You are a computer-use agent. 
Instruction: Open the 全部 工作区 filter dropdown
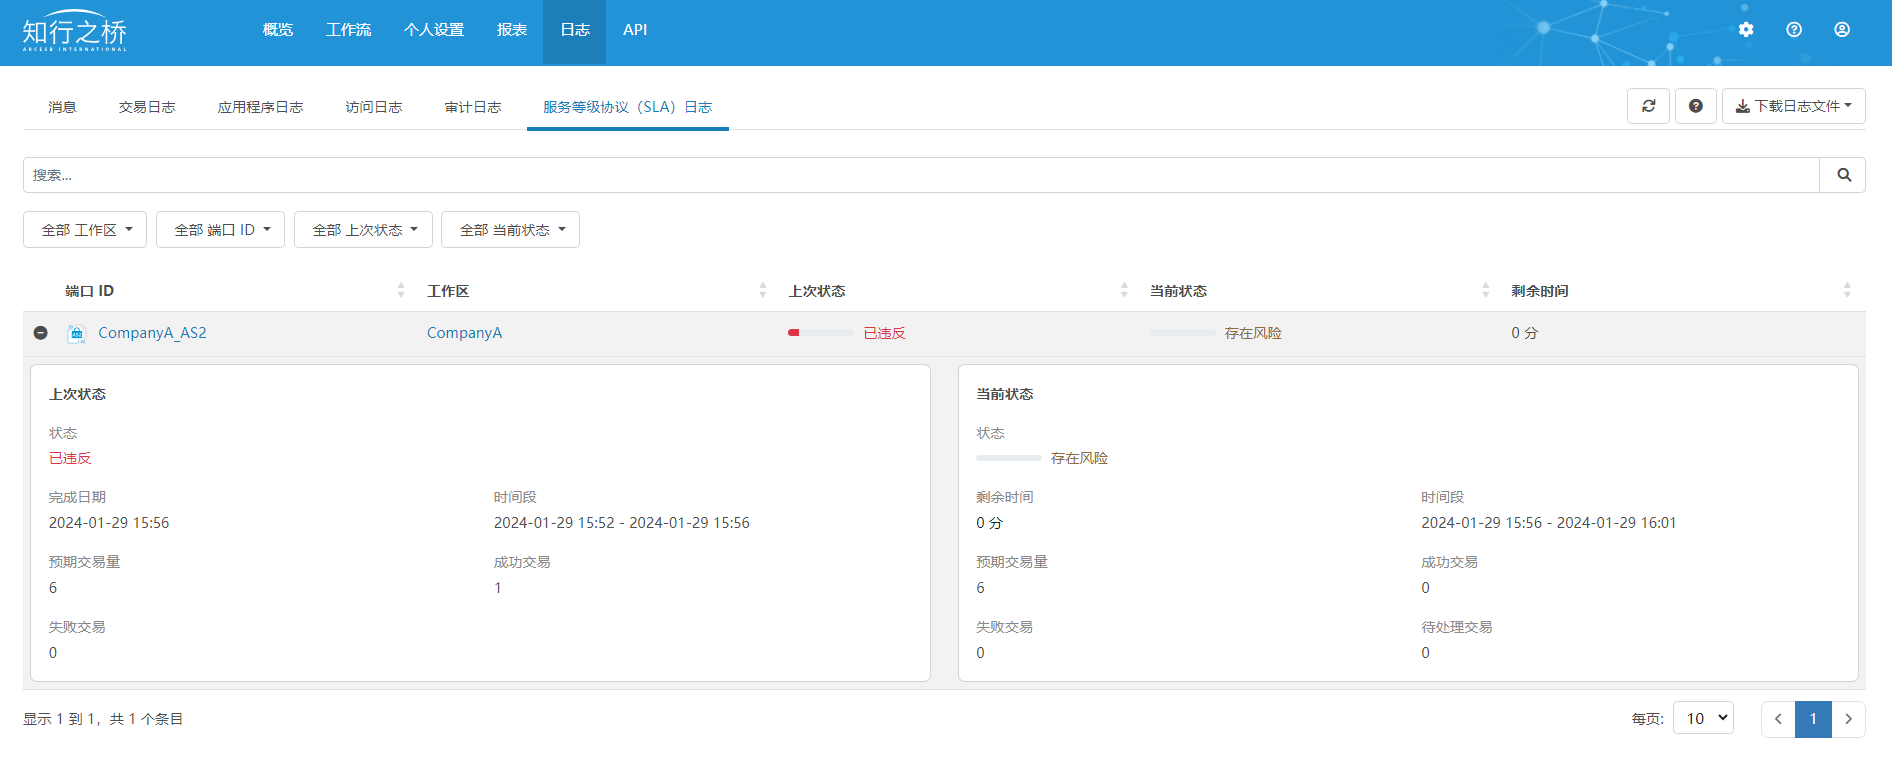click(85, 230)
